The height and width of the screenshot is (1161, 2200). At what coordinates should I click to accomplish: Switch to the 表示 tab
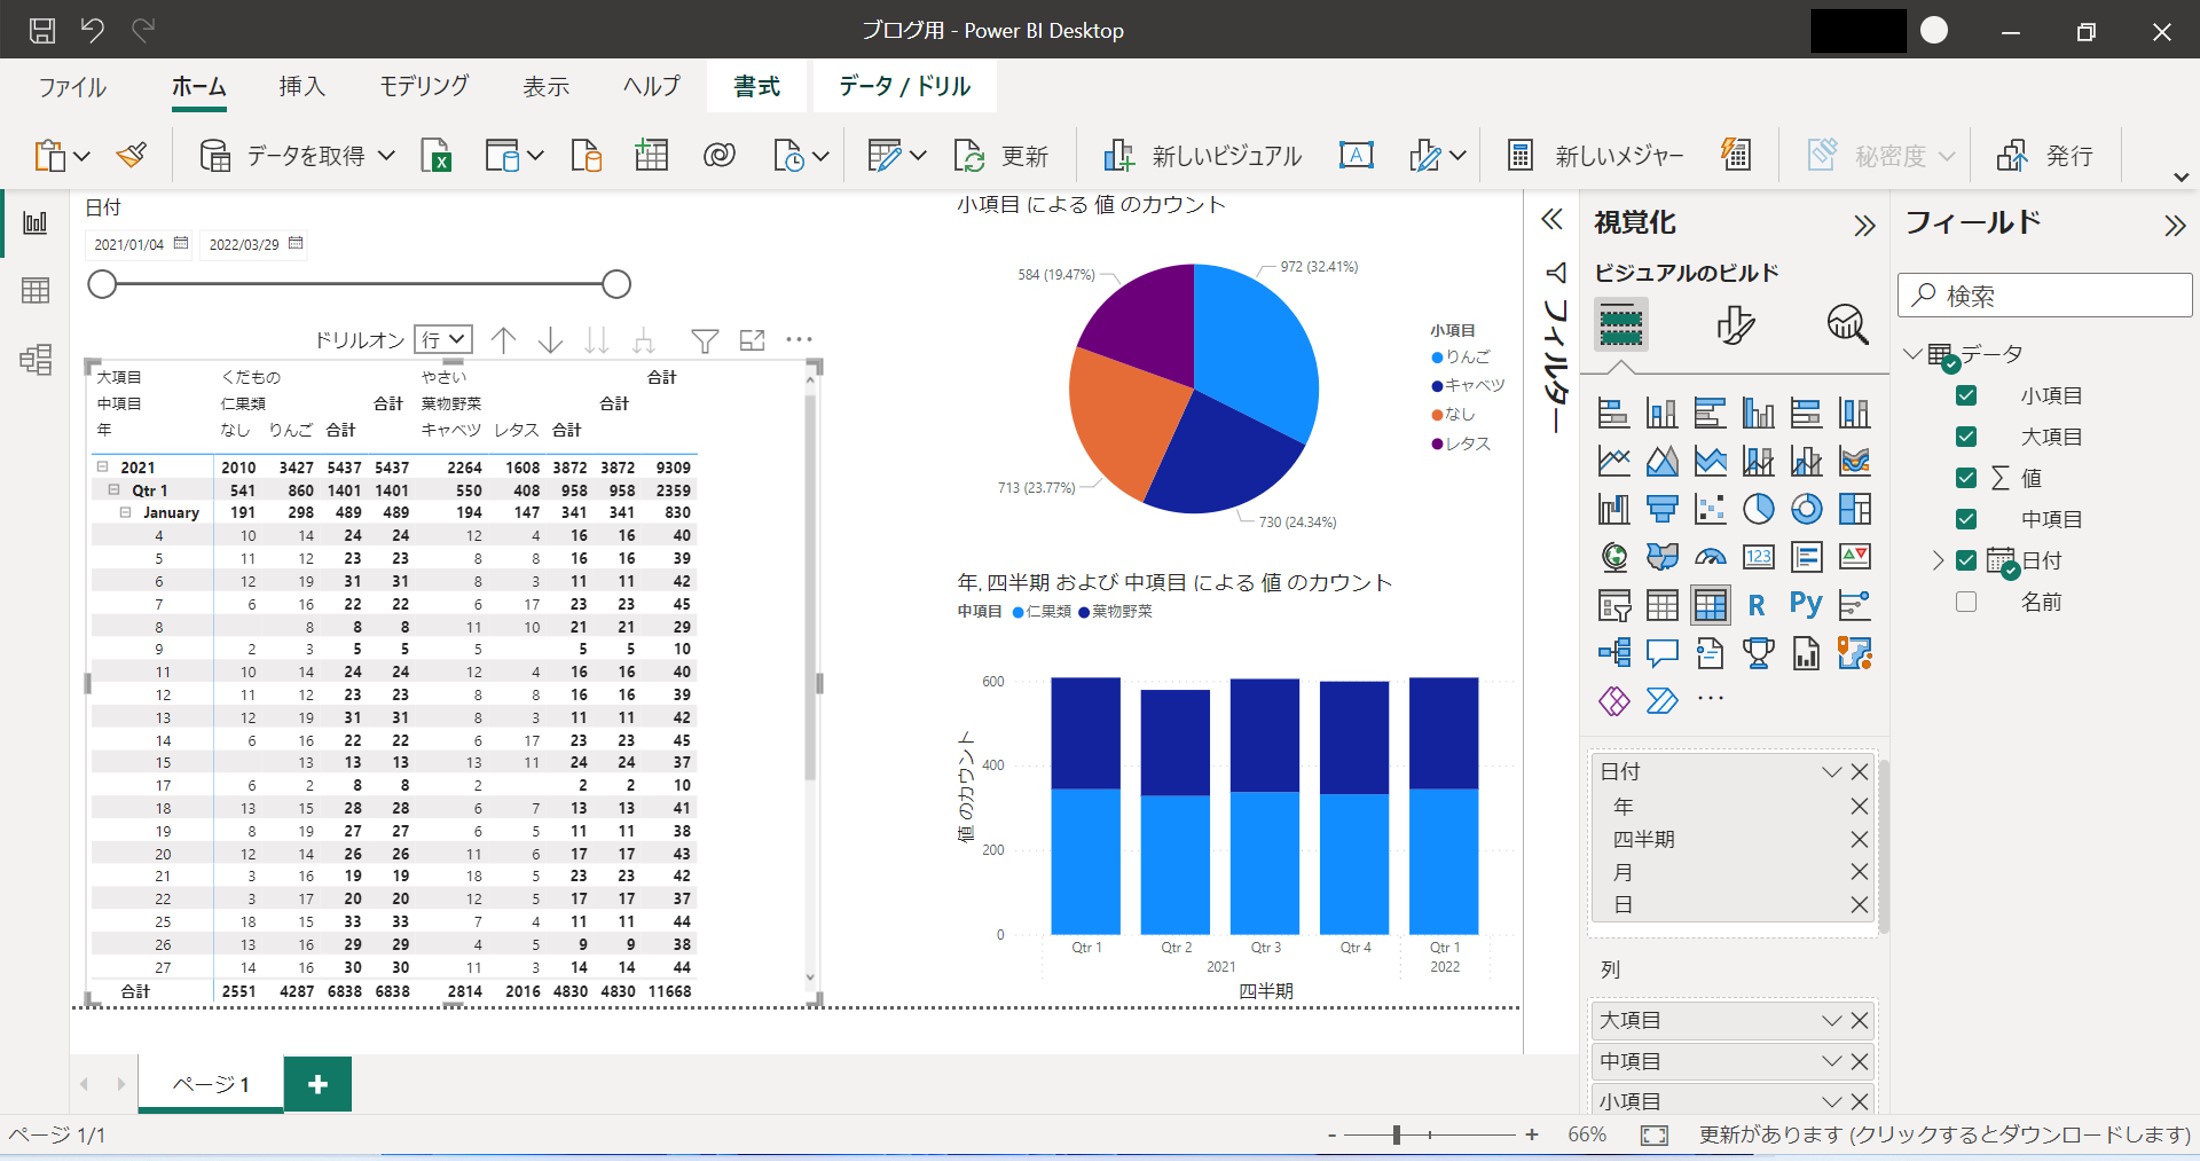[546, 87]
